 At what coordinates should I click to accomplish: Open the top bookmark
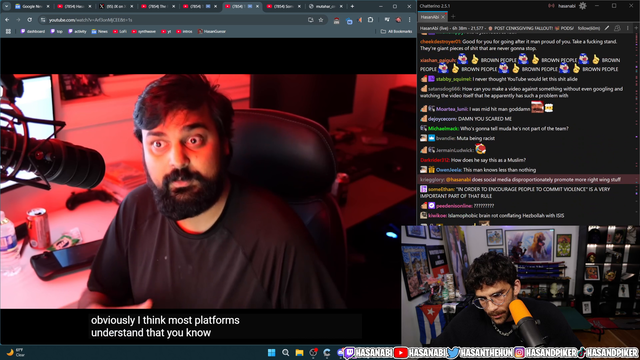pyautogui.click(x=56, y=31)
